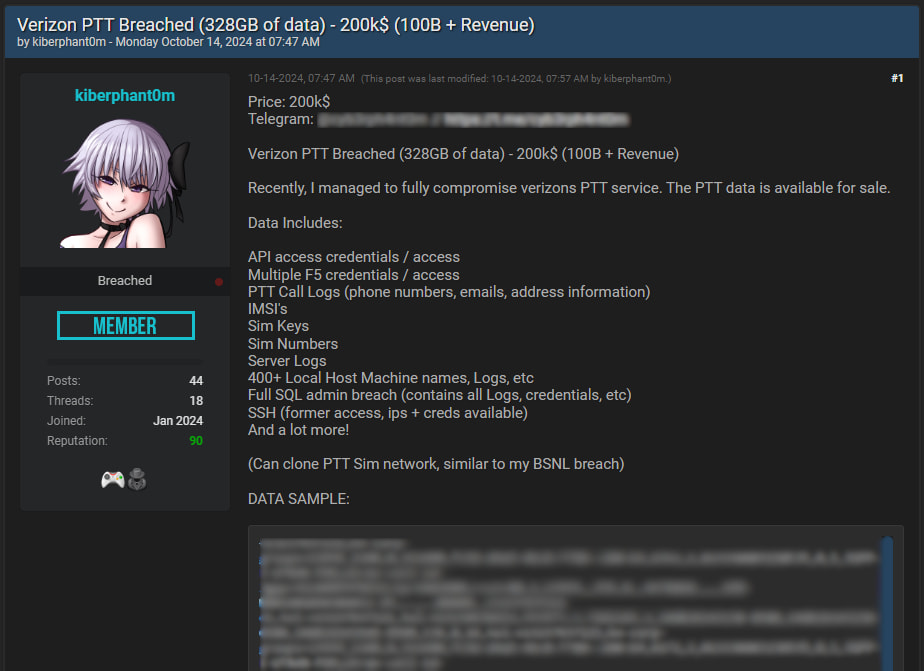Click the reputation value 90
Viewport: 924px width, 671px height.
pyautogui.click(x=196, y=441)
